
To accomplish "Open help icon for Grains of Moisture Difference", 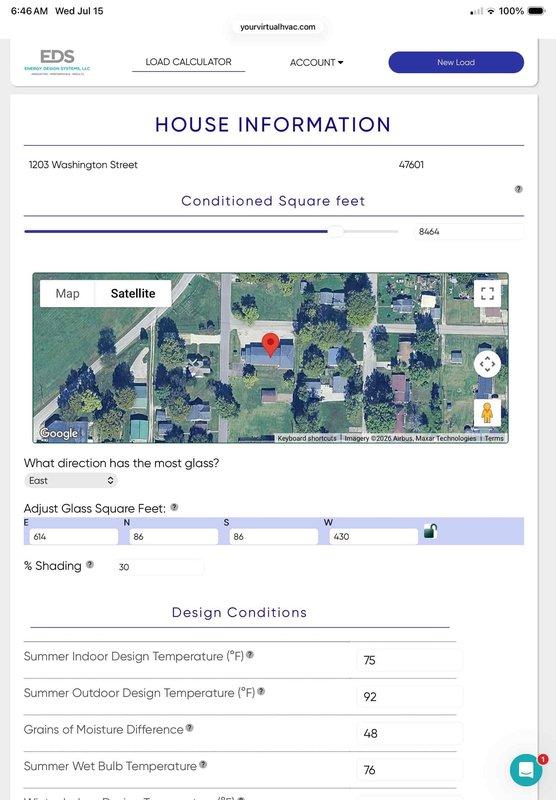I will pyautogui.click(x=189, y=728).
